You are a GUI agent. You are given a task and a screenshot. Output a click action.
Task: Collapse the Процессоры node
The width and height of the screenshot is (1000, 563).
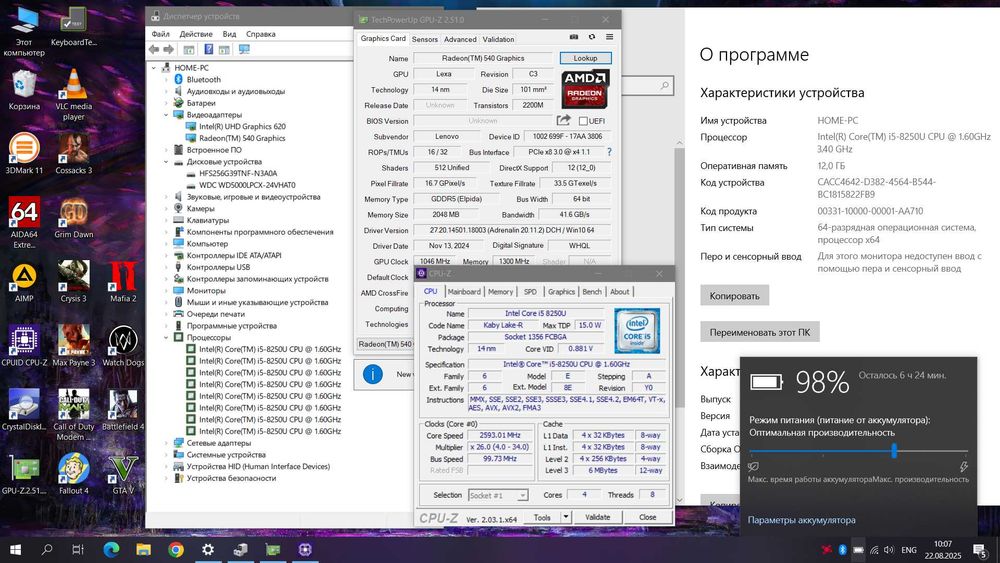(166, 337)
